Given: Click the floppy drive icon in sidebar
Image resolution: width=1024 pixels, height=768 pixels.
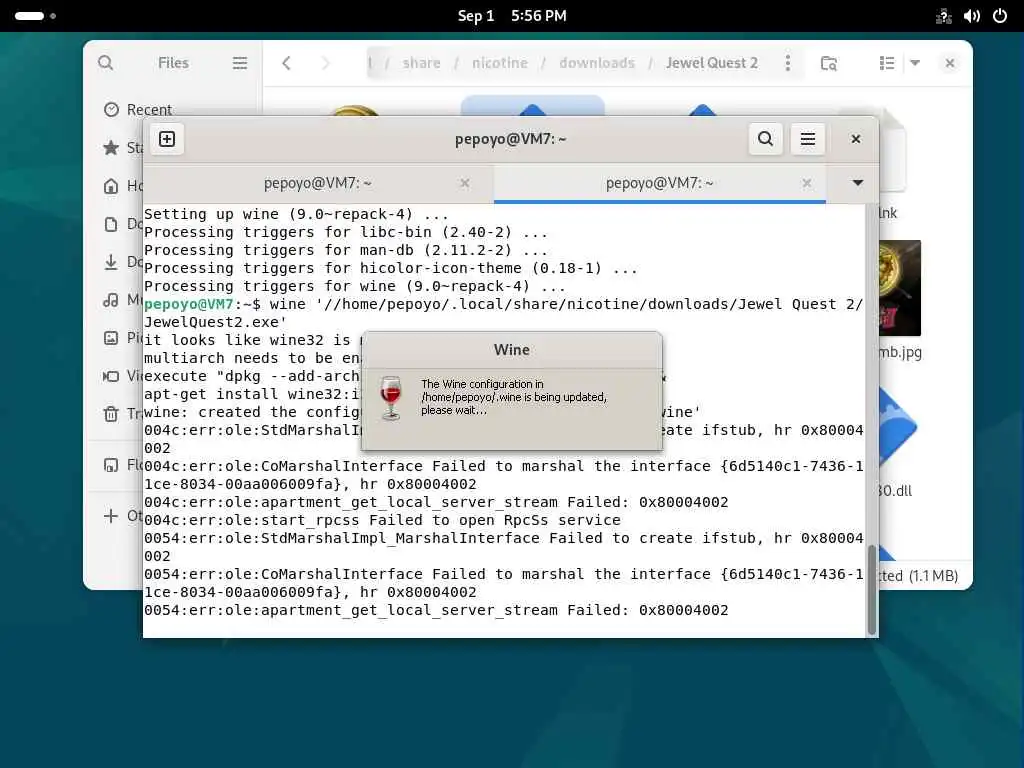Looking at the screenshot, I should 111,465.
